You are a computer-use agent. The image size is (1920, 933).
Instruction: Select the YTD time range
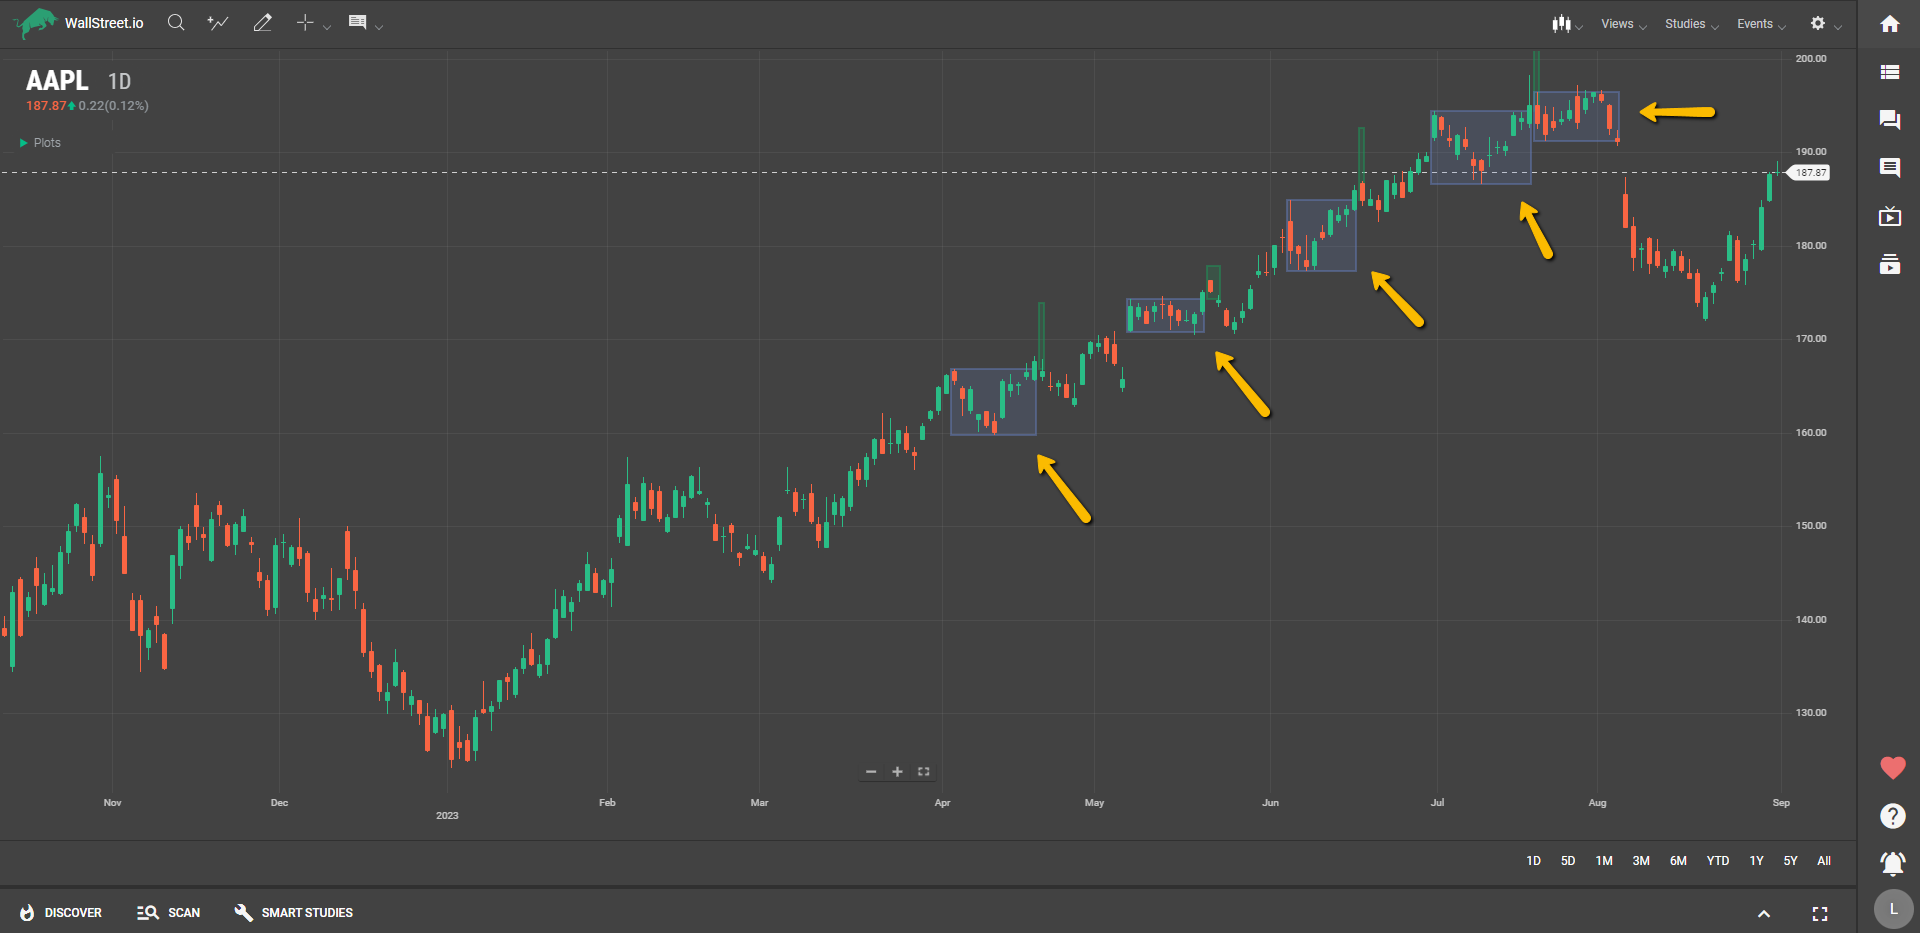(1718, 861)
